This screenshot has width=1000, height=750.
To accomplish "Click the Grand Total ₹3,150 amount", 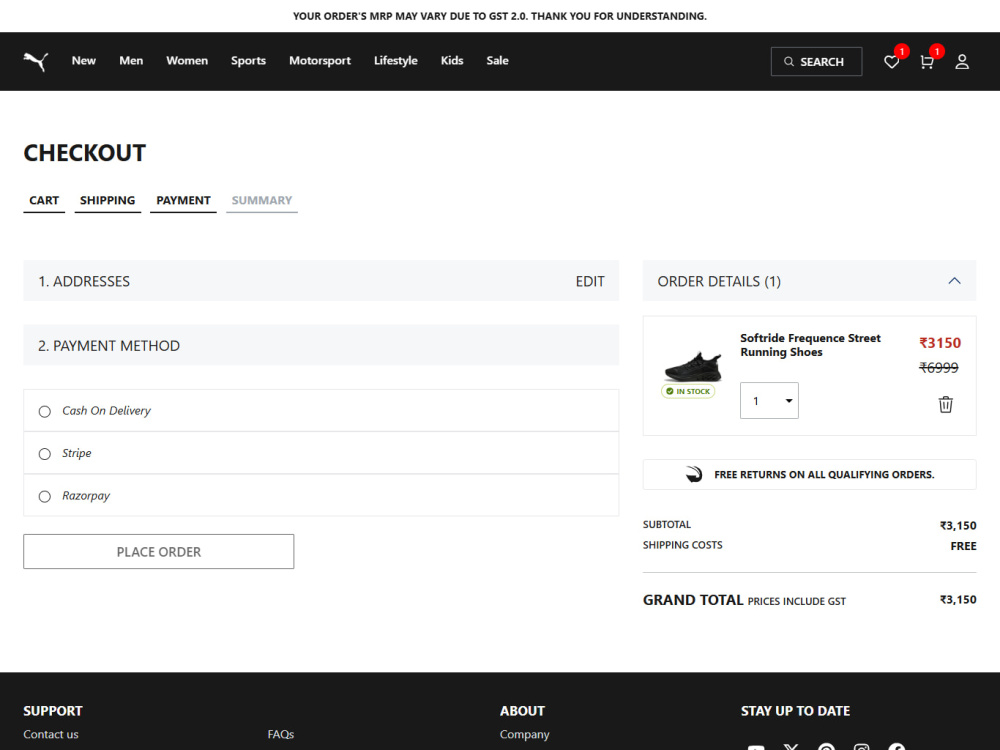I will click(x=958, y=599).
